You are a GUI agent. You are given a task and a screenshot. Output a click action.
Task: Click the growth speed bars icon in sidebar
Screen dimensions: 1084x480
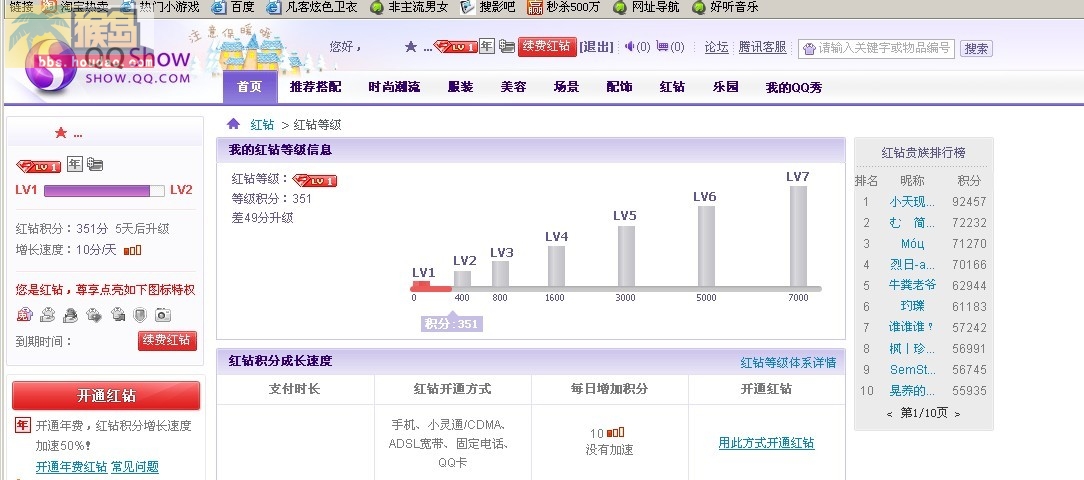point(132,250)
